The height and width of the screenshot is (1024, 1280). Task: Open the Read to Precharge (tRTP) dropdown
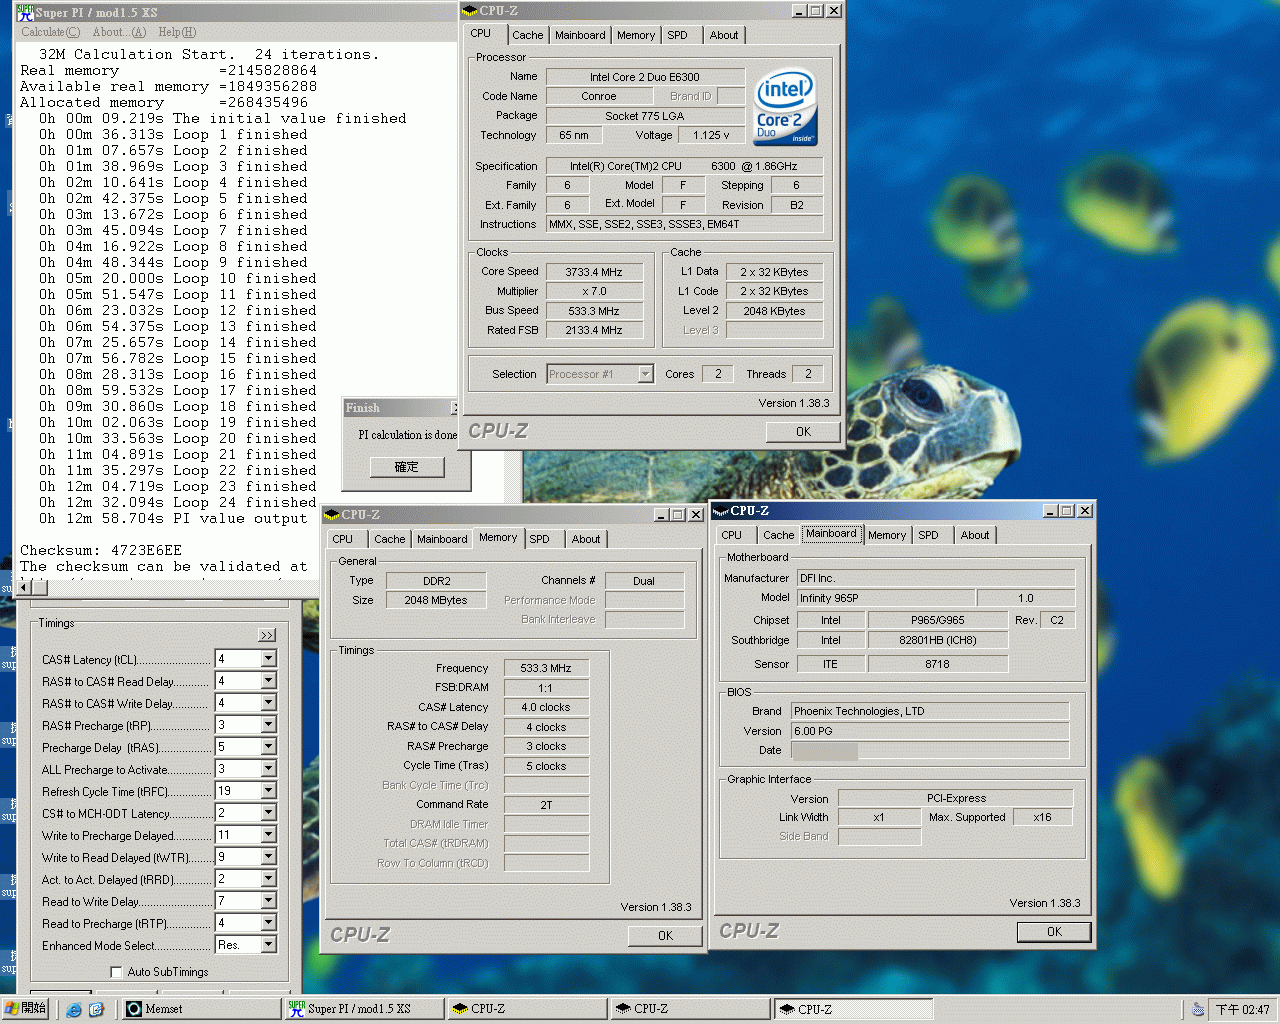coord(268,923)
